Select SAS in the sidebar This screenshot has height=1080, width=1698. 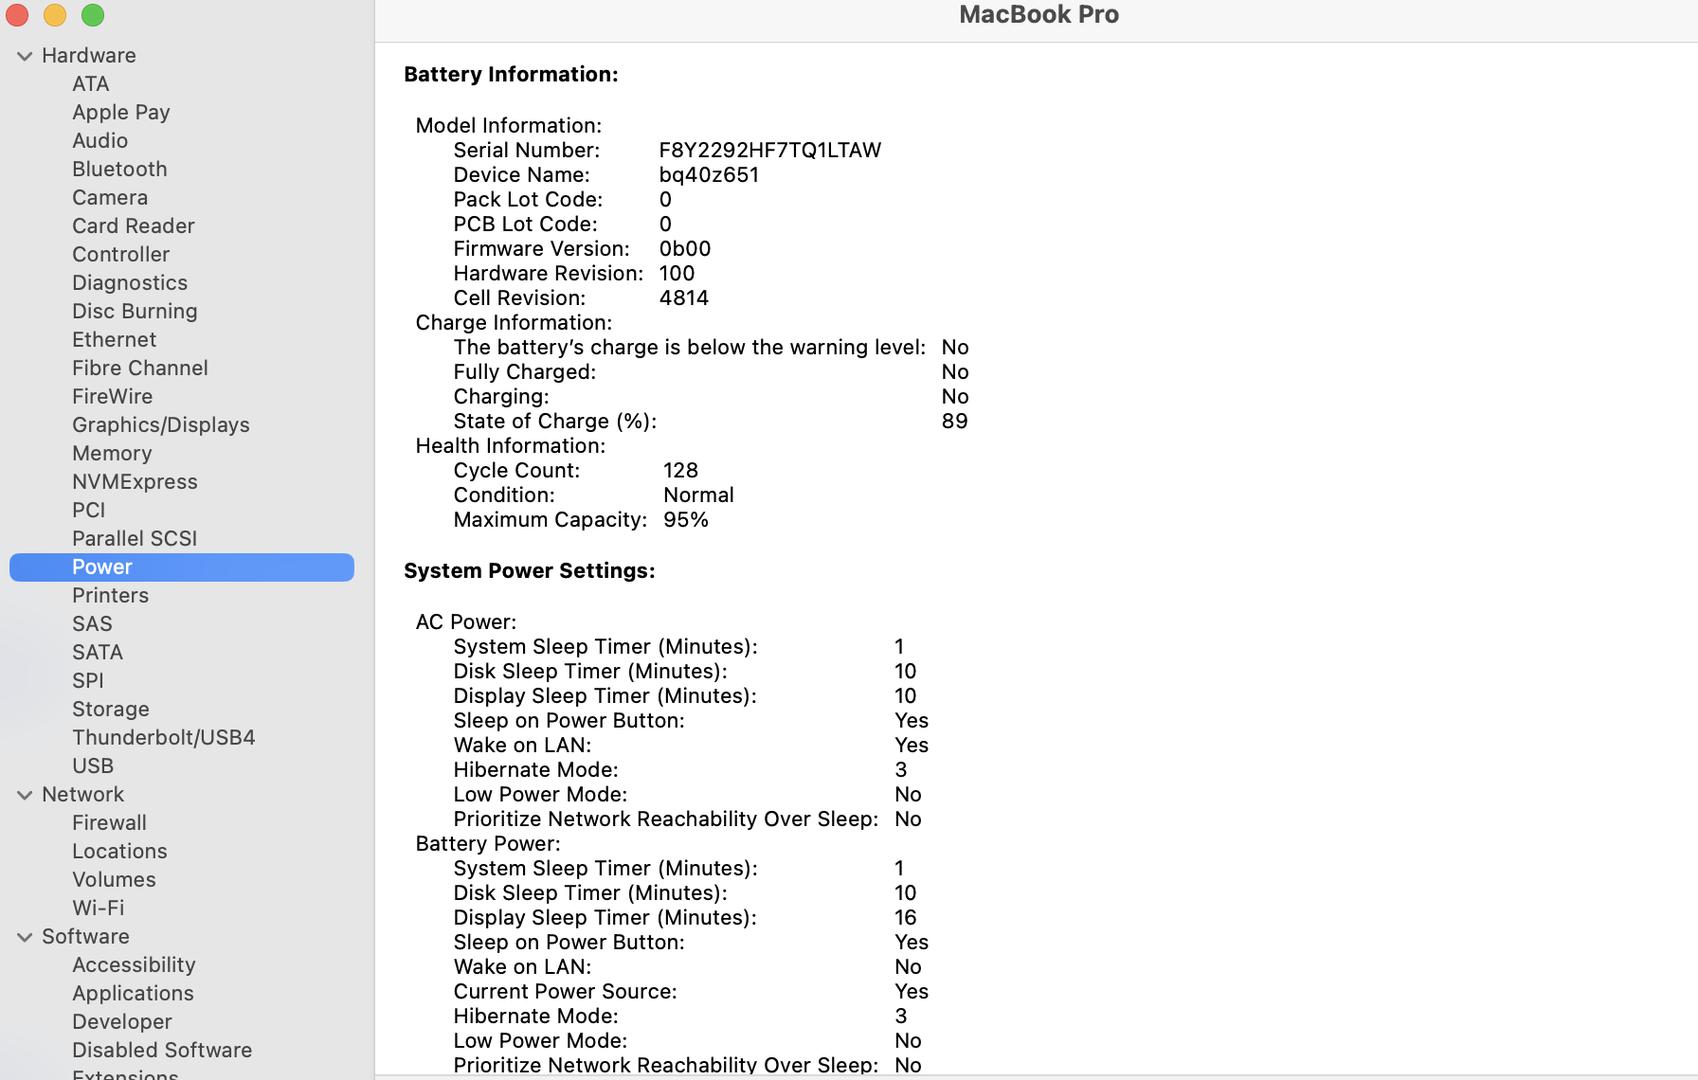click(92, 624)
